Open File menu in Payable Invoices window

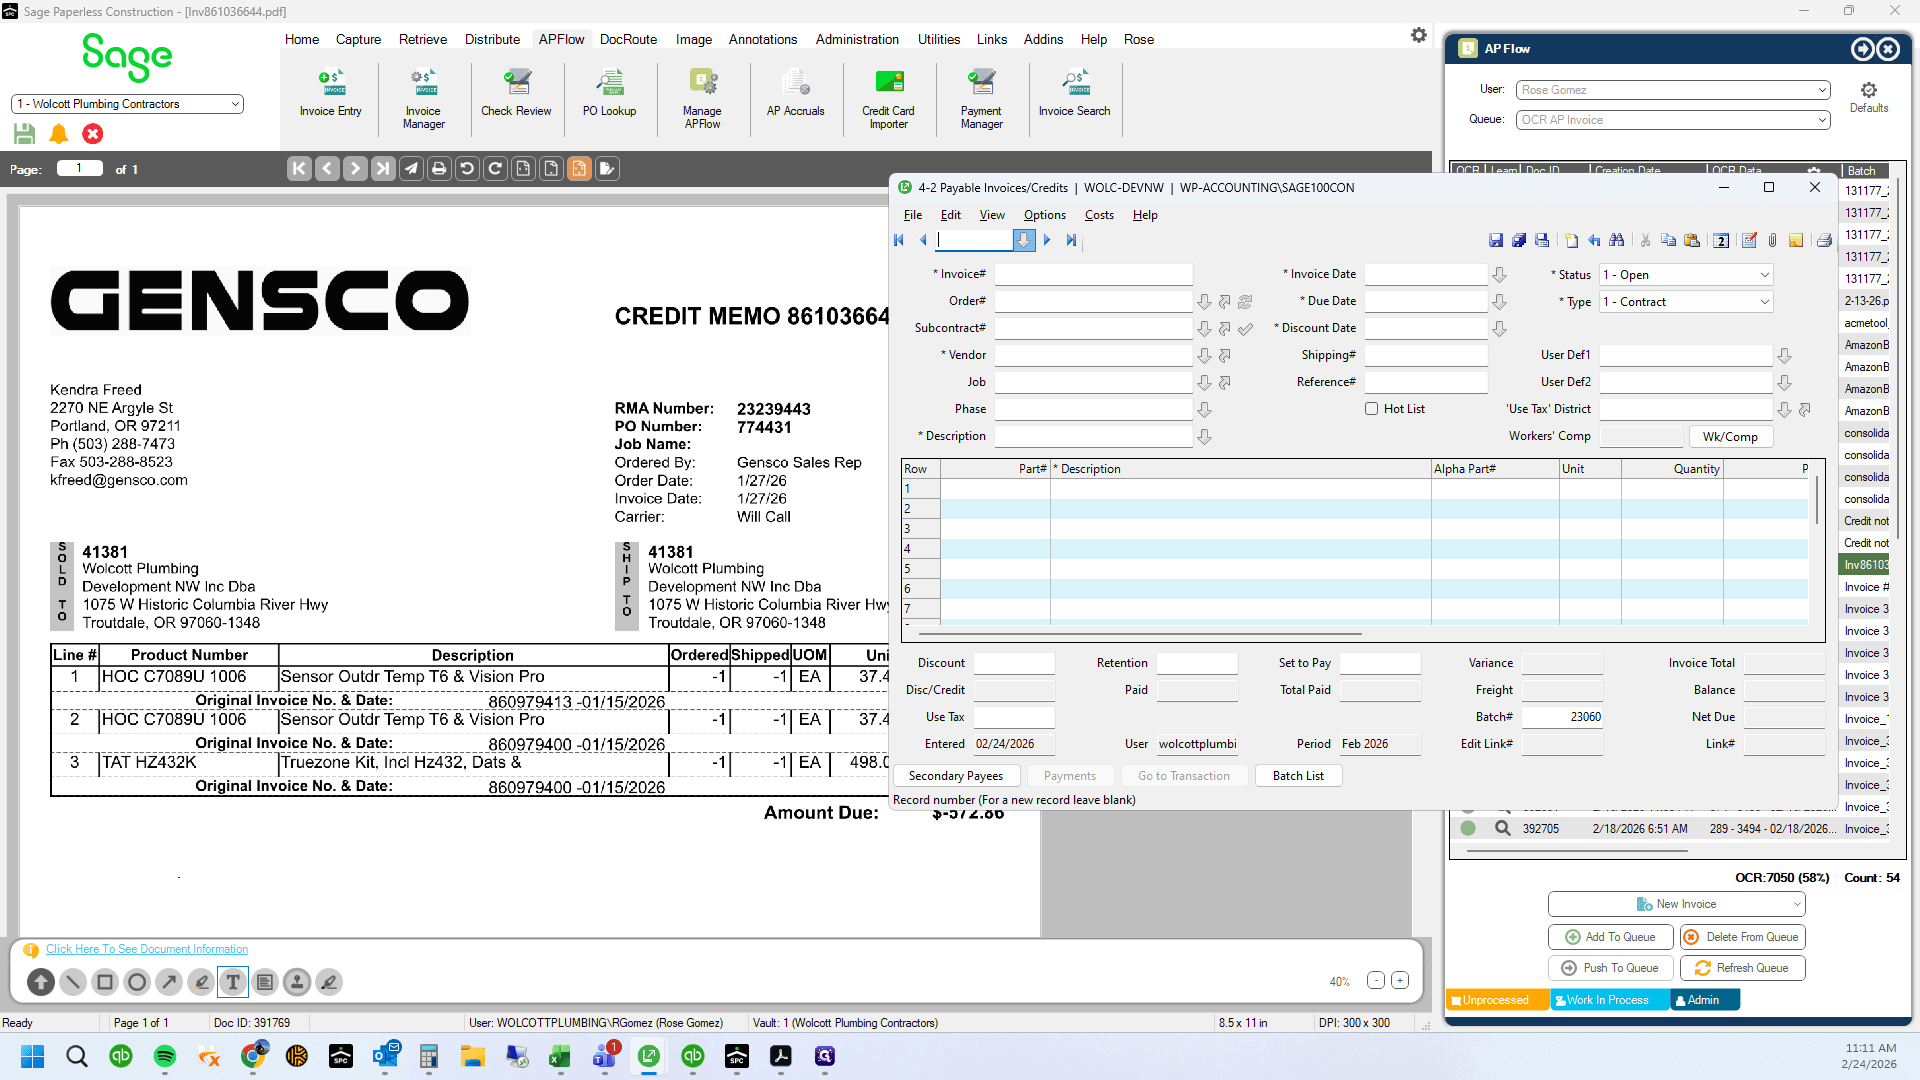[913, 215]
